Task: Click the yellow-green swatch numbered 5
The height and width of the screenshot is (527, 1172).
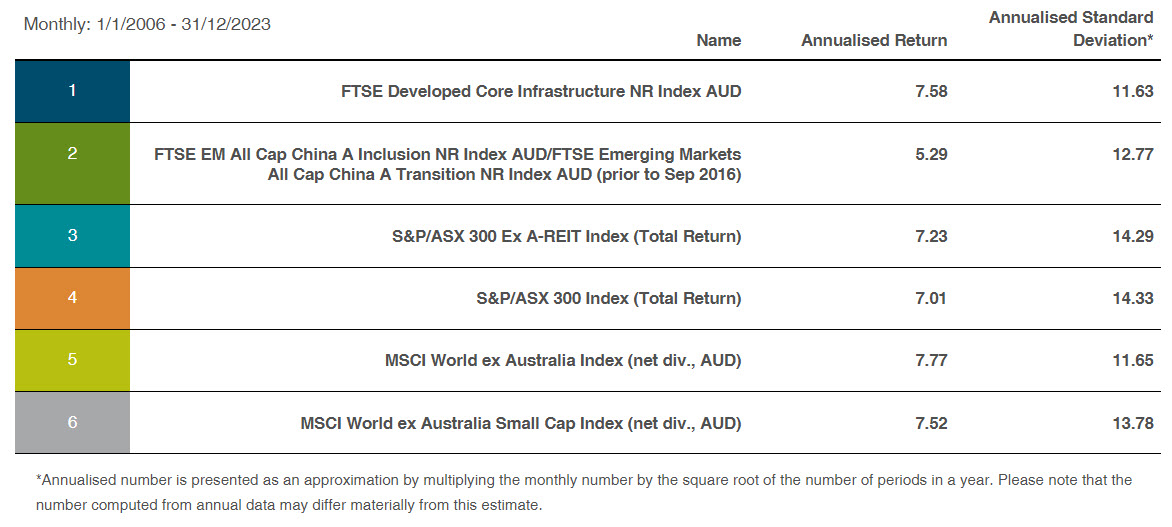Action: (x=72, y=360)
